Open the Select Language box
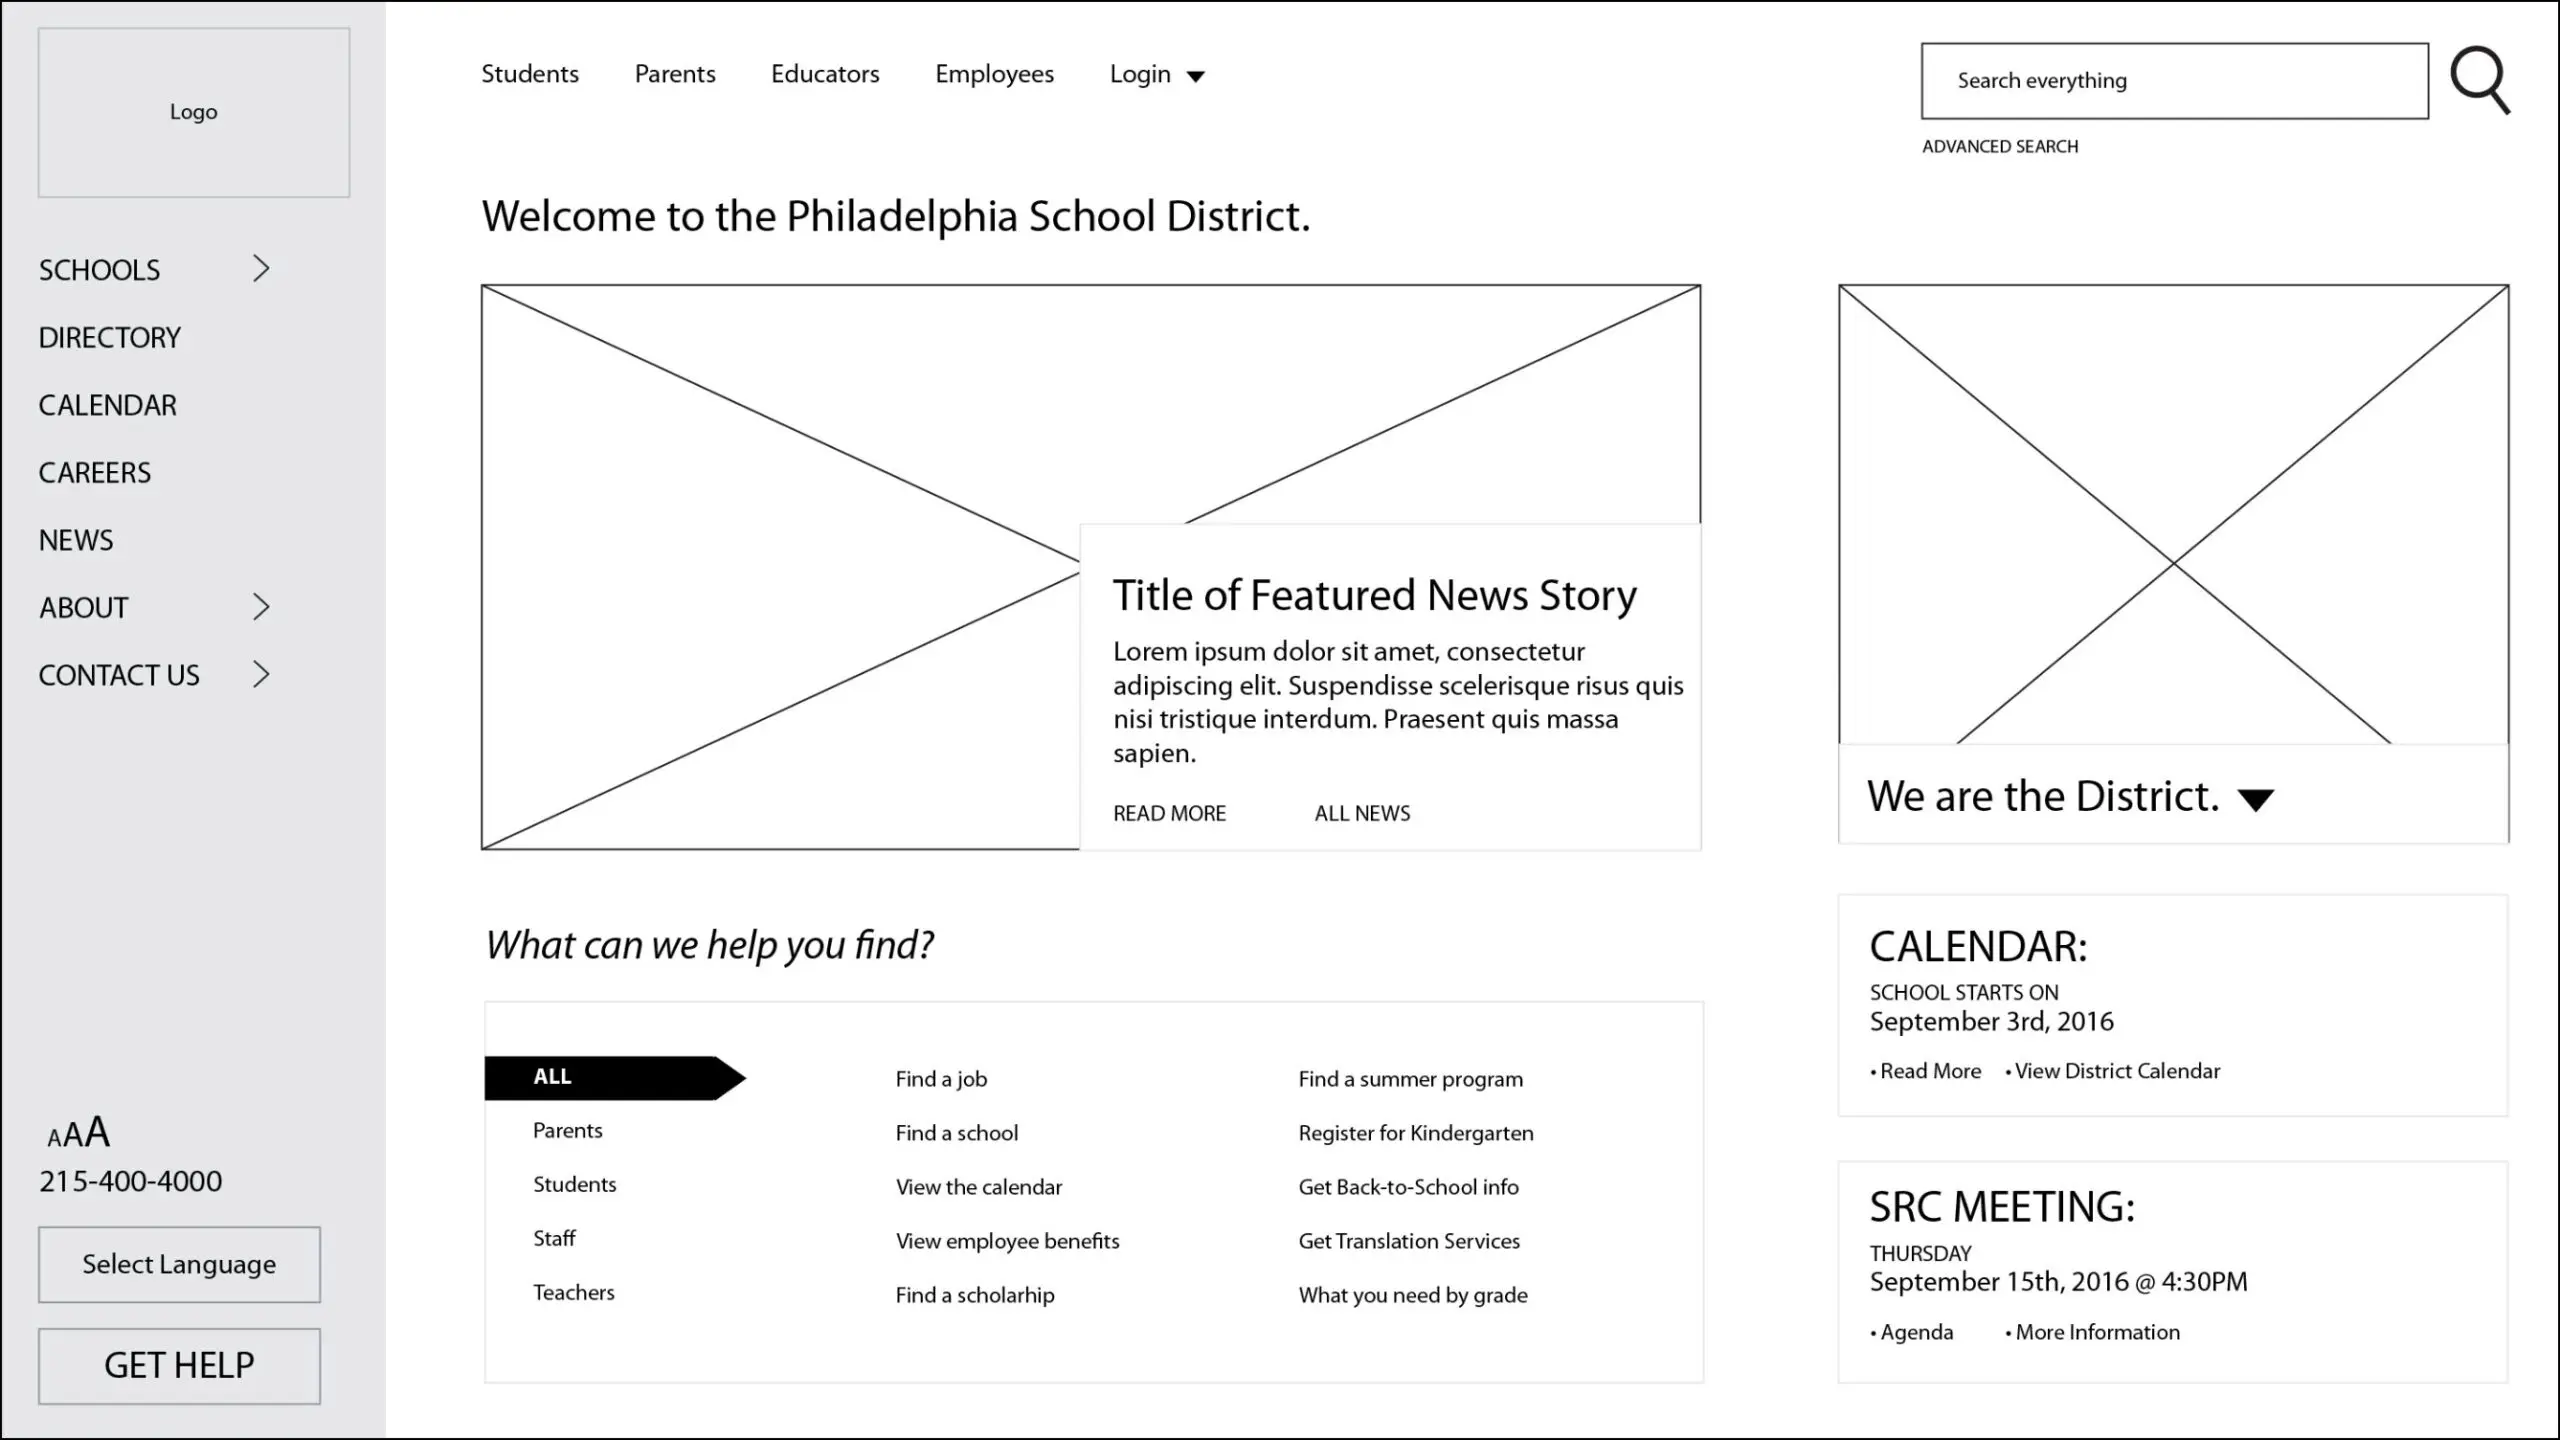Viewport: 2560px width, 1440px height. (x=179, y=1264)
